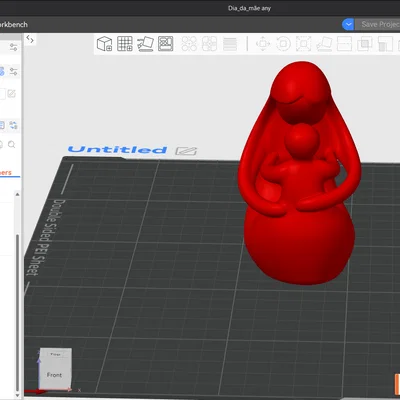Open printer settings sliders icon at top

[13, 47]
